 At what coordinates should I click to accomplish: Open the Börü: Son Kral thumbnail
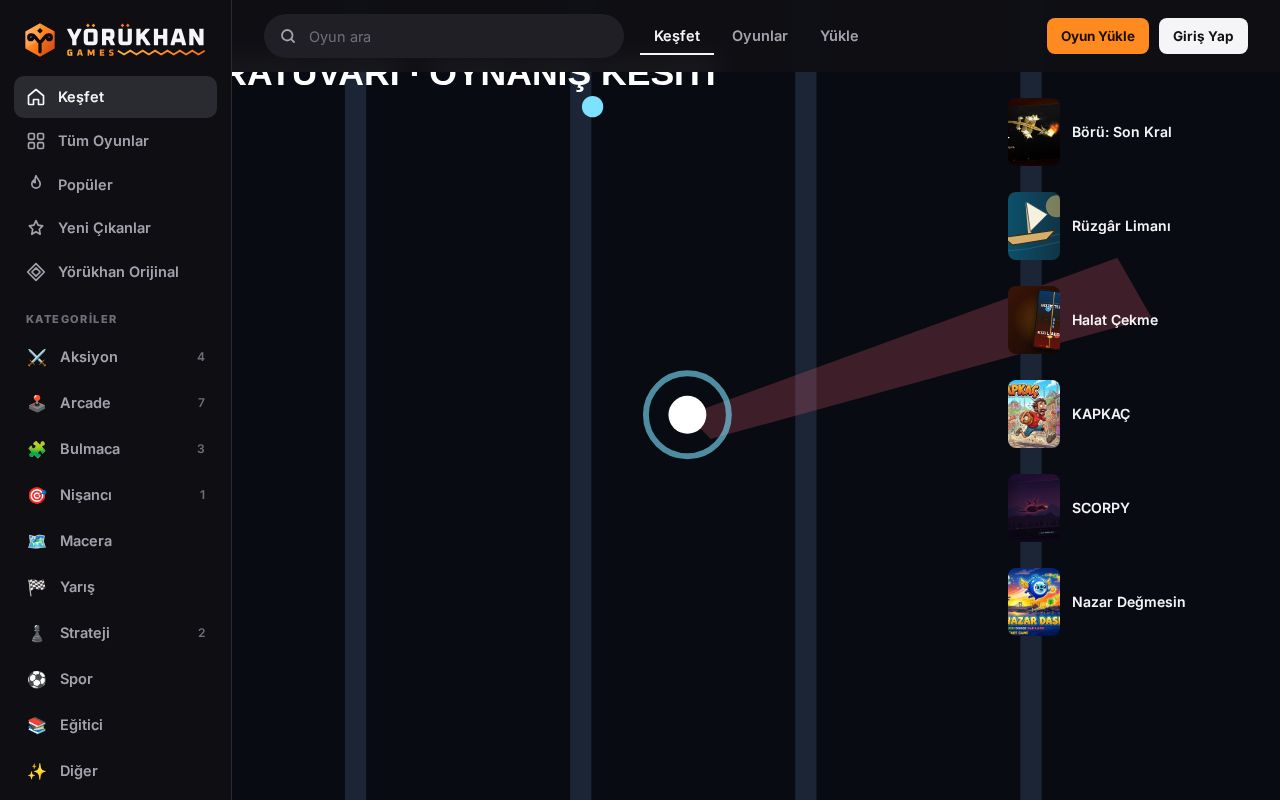point(1034,132)
